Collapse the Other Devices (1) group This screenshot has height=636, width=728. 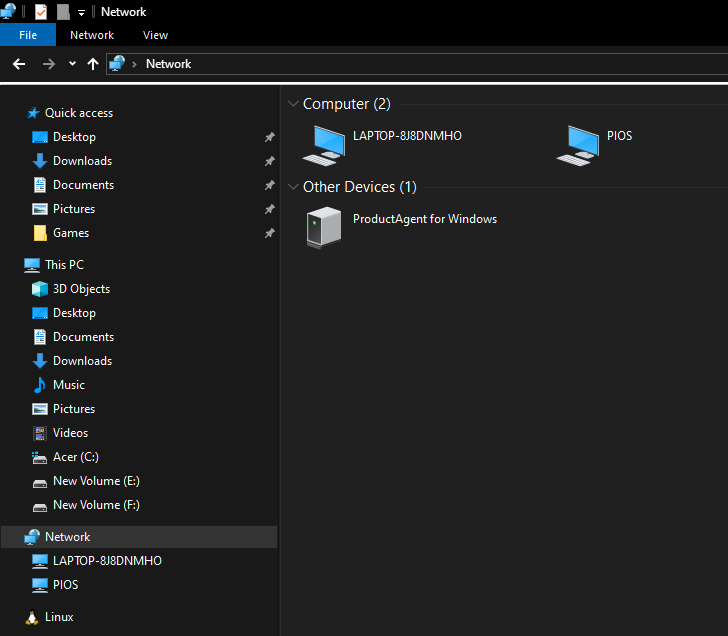[293, 187]
